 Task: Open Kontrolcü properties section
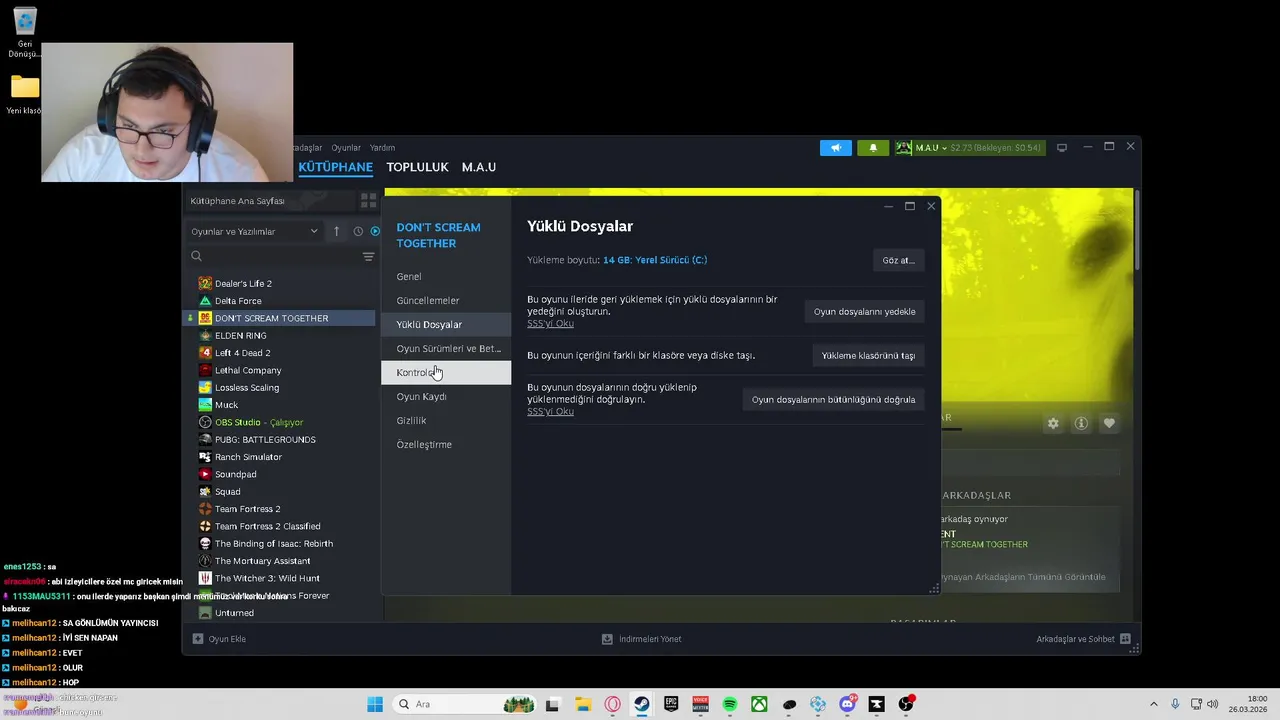(x=446, y=372)
